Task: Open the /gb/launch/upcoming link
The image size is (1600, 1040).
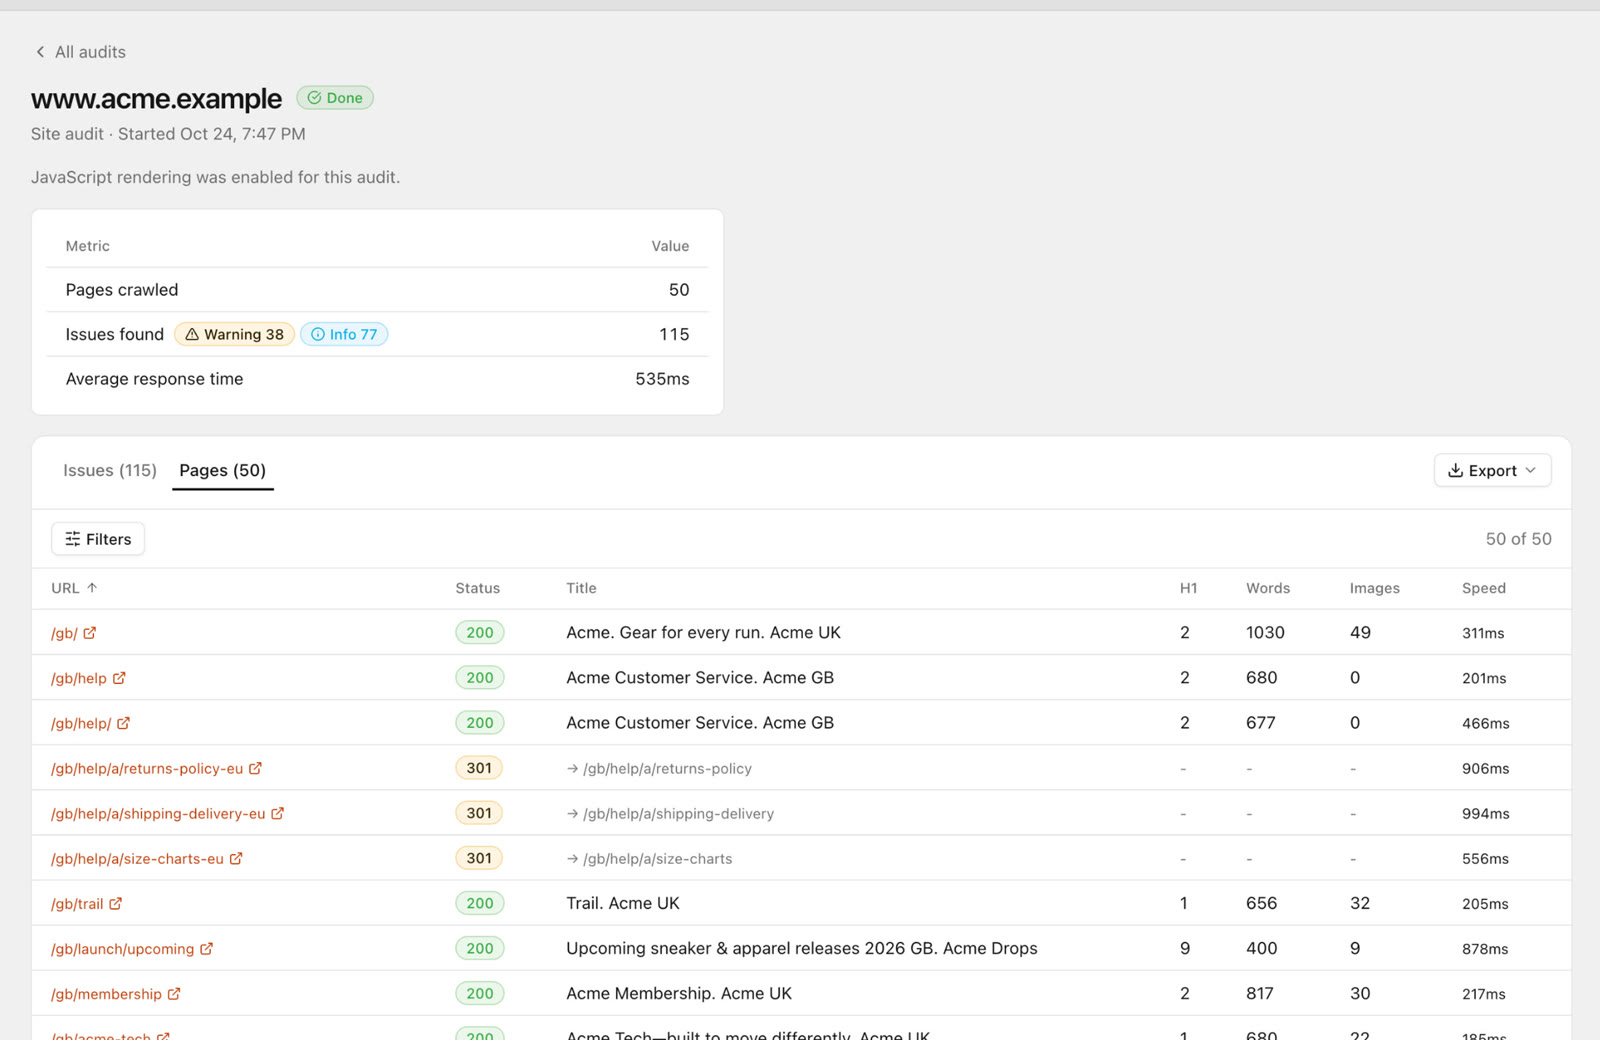Action: [x=123, y=948]
